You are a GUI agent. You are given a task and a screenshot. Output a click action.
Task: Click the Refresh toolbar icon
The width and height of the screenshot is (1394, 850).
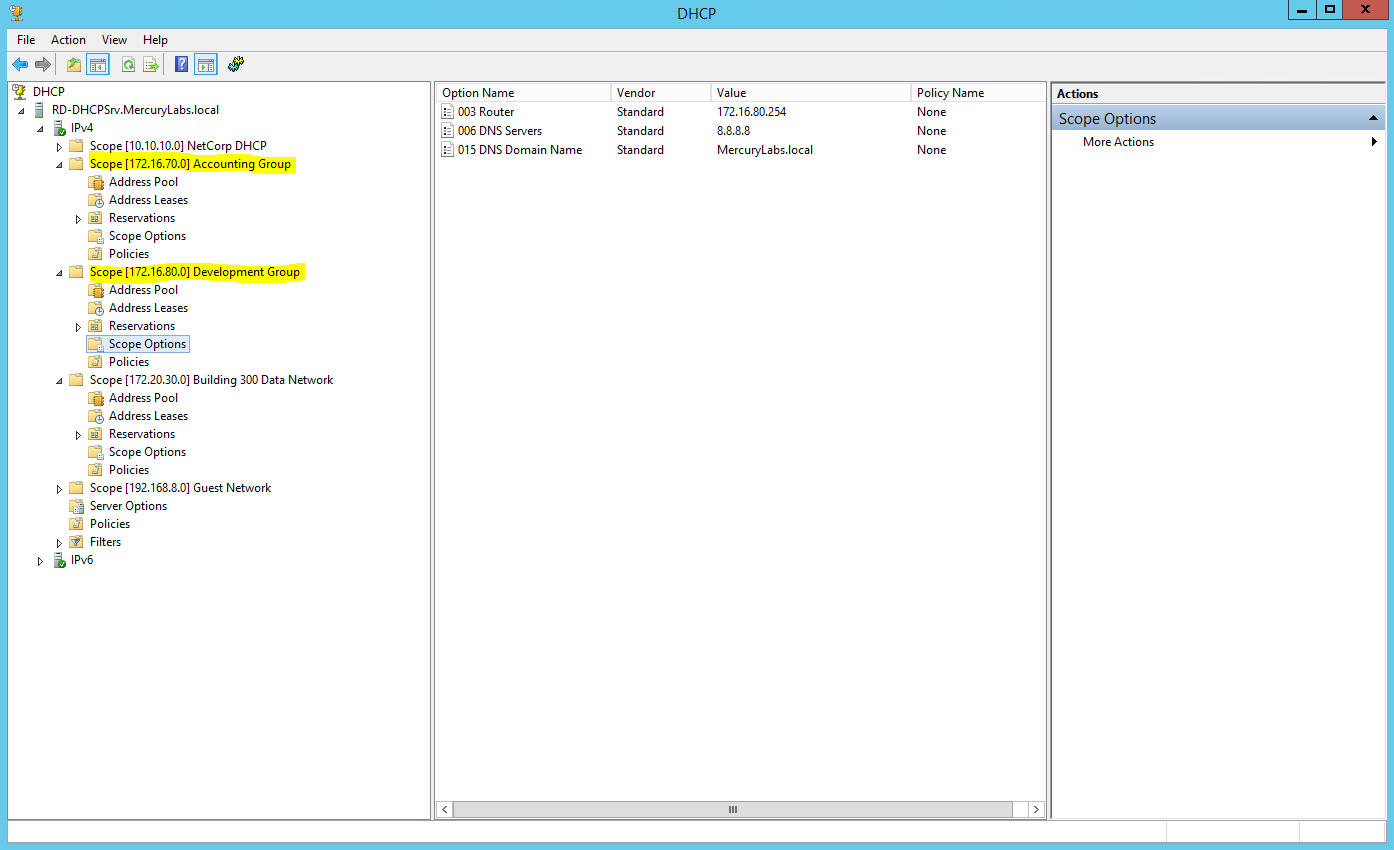point(128,65)
